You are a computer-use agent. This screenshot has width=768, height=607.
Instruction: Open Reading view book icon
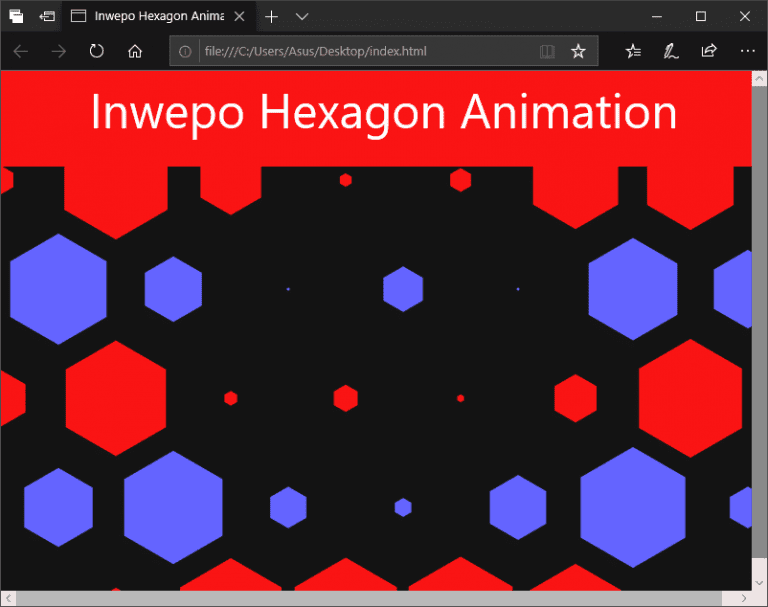(546, 51)
